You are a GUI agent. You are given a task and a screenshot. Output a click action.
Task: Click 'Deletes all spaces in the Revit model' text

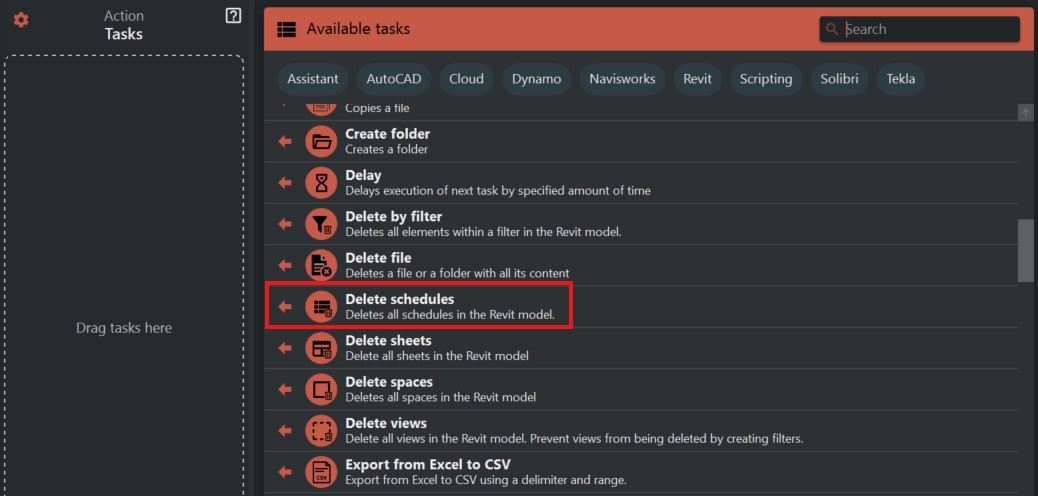click(440, 397)
